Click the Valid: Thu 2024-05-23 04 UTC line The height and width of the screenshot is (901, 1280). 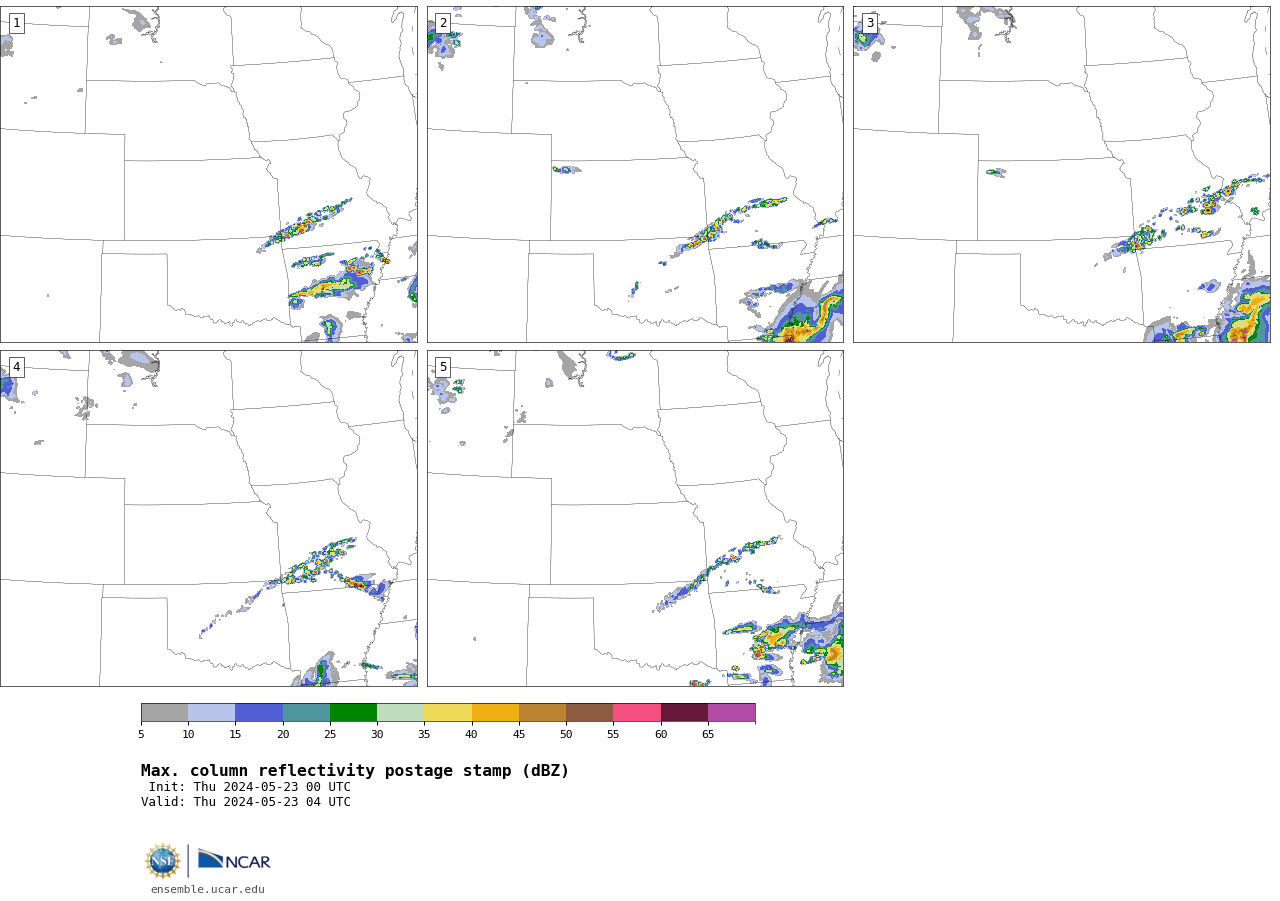(246, 802)
